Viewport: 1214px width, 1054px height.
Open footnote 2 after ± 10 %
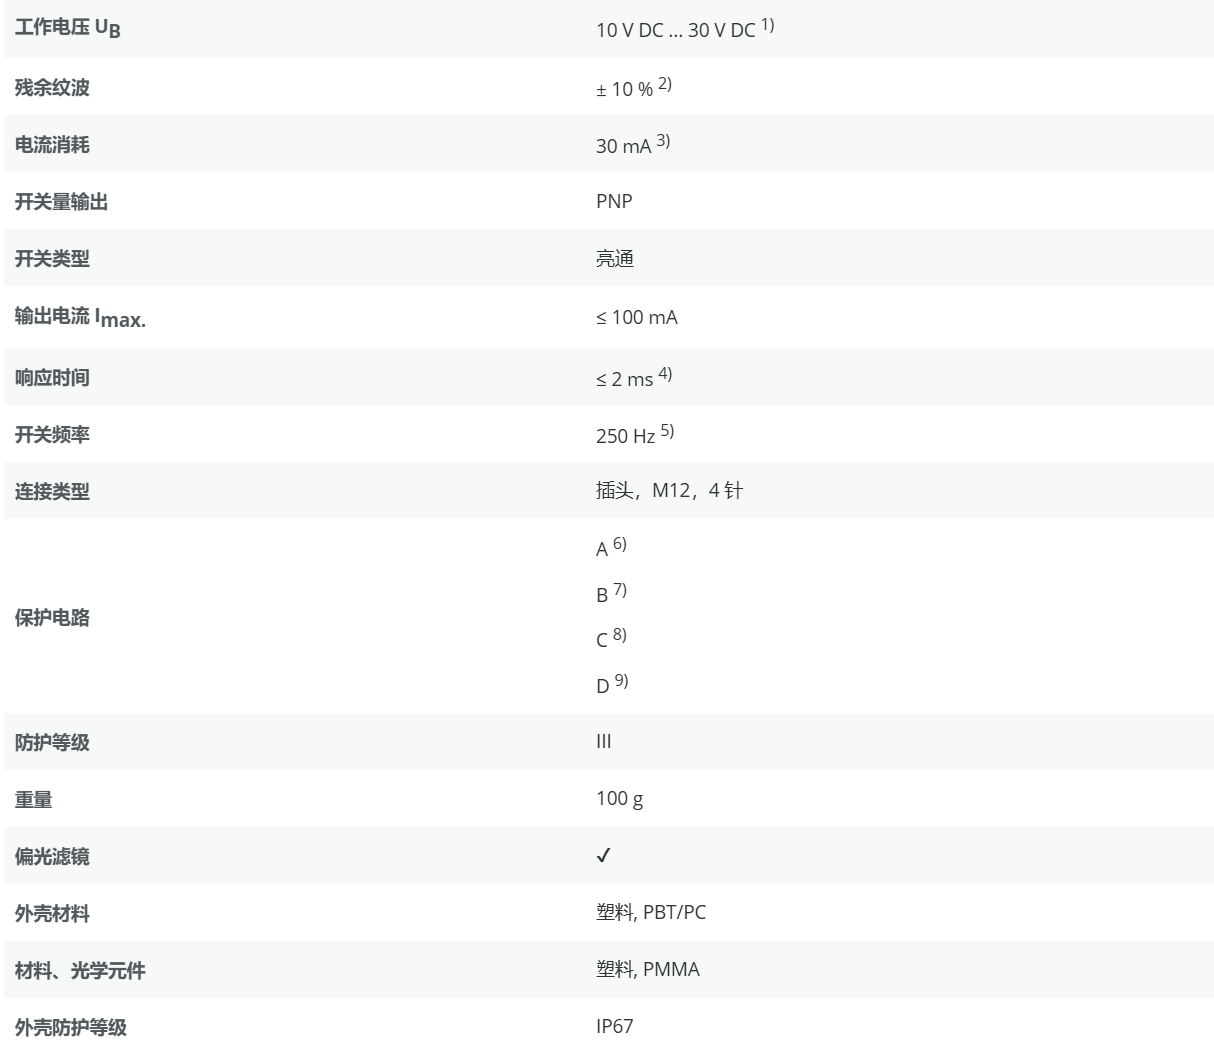pyautogui.click(x=664, y=84)
